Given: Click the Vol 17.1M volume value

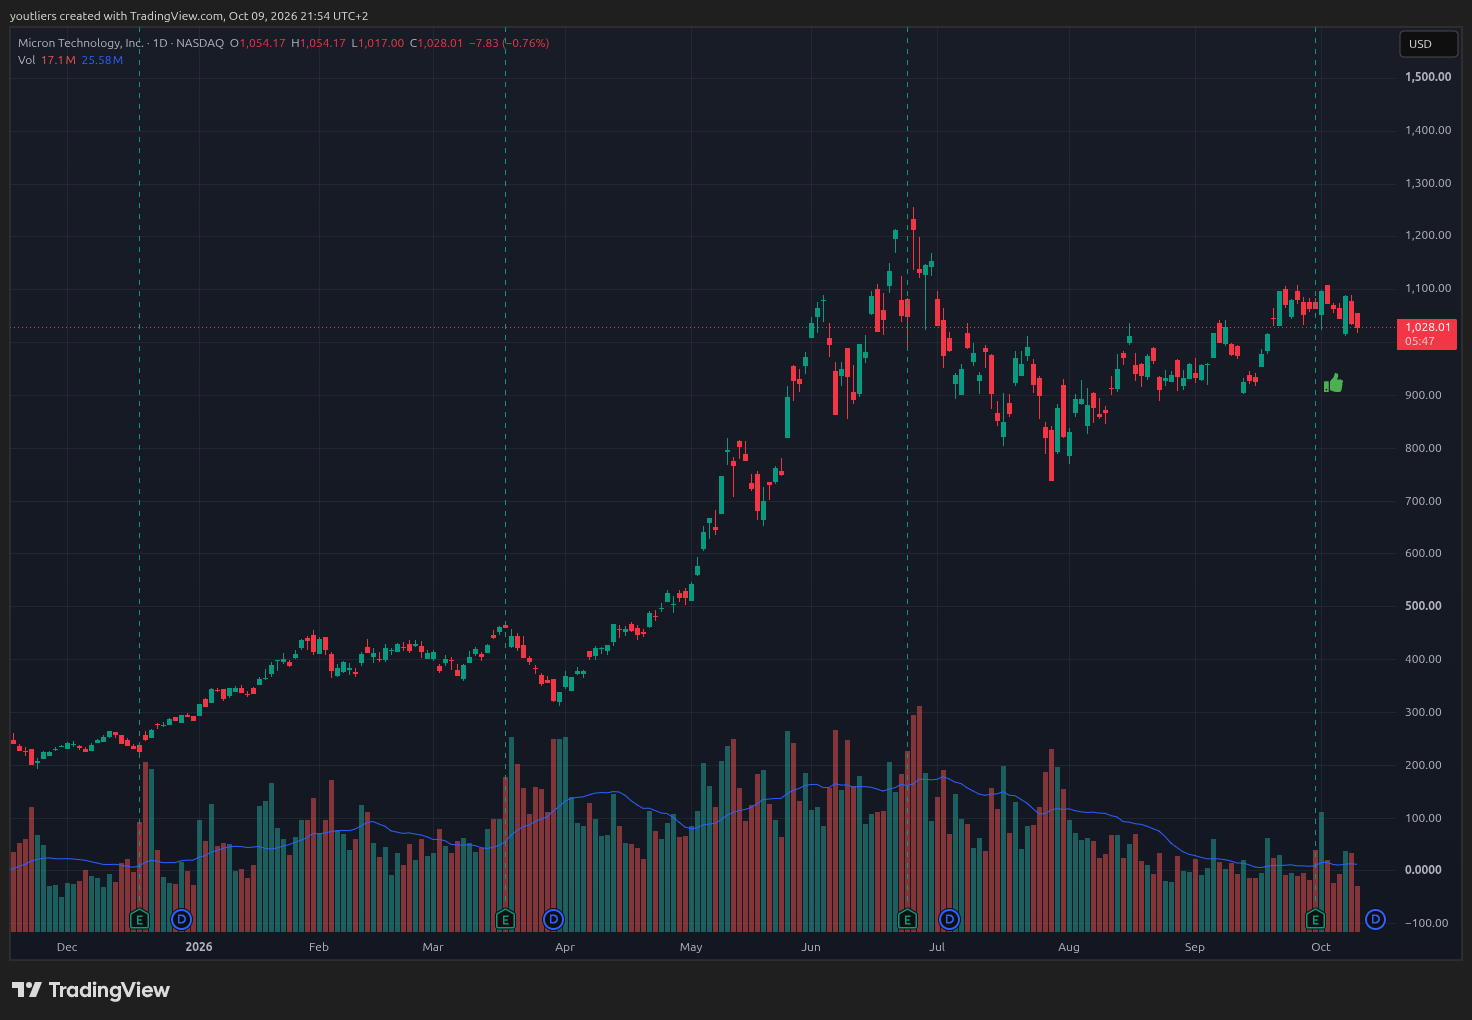Looking at the screenshot, I should 58,60.
